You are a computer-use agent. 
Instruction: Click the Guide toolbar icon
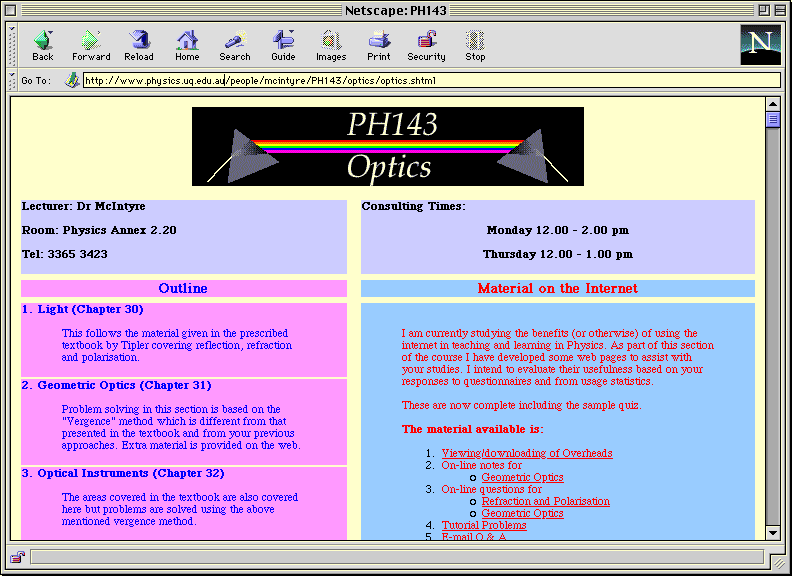pyautogui.click(x=283, y=44)
